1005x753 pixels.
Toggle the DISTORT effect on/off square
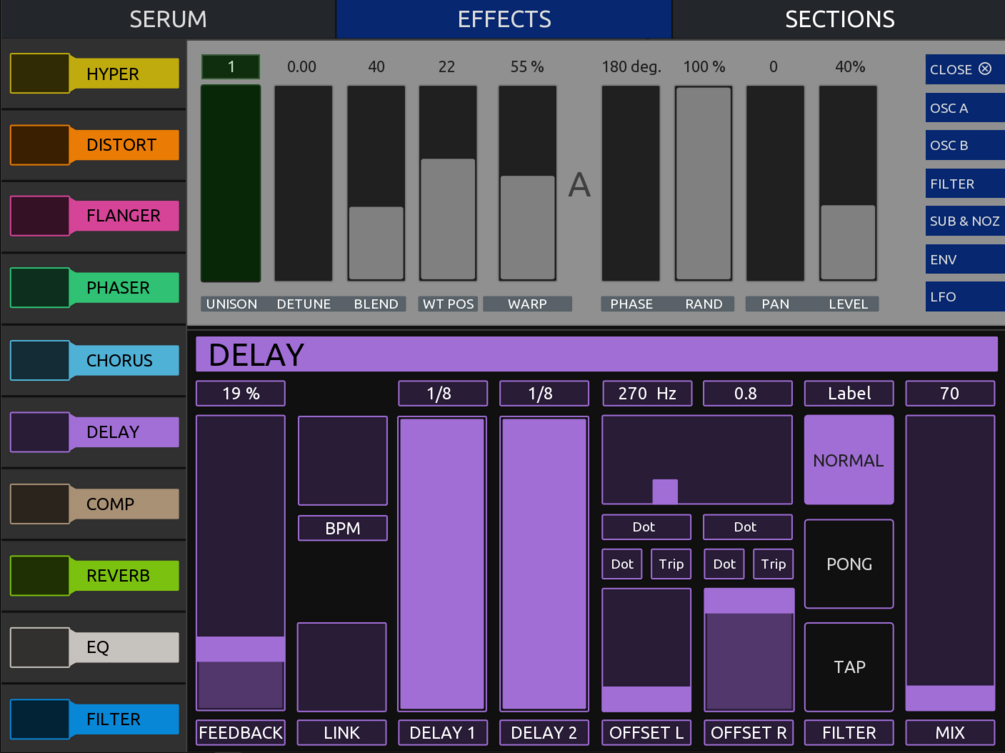coord(40,145)
